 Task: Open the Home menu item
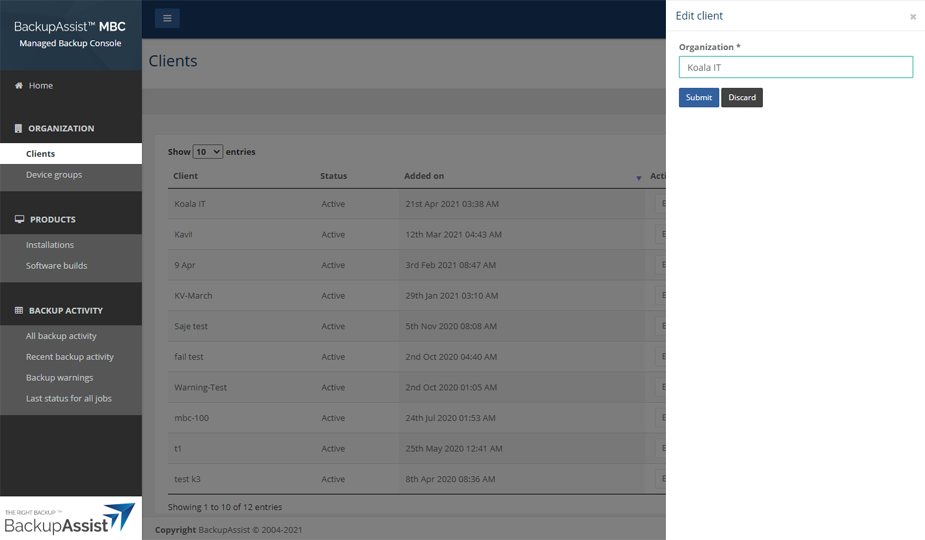[41, 86]
